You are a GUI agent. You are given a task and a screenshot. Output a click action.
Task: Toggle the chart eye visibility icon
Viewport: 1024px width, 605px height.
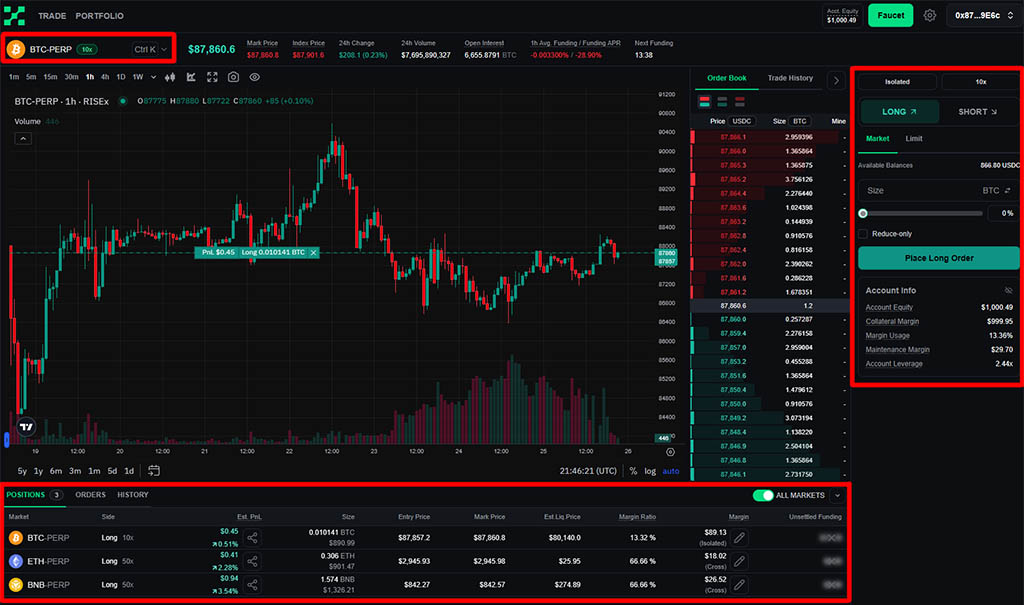255,77
